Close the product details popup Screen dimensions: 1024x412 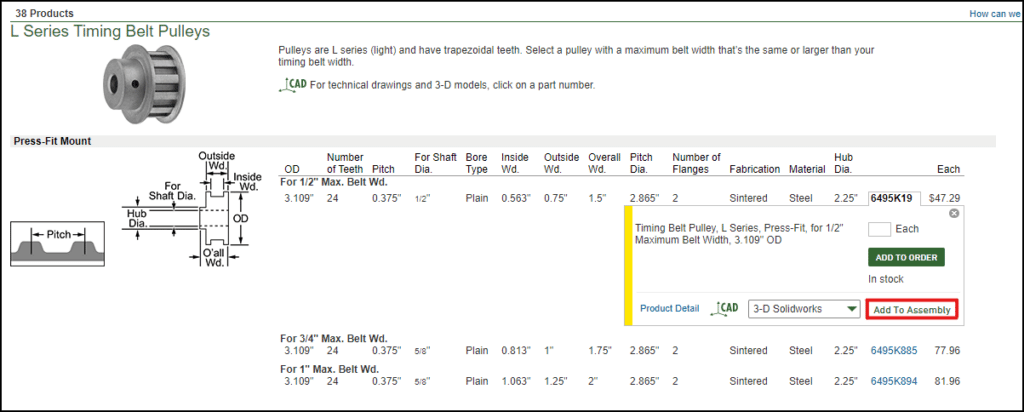(x=953, y=213)
